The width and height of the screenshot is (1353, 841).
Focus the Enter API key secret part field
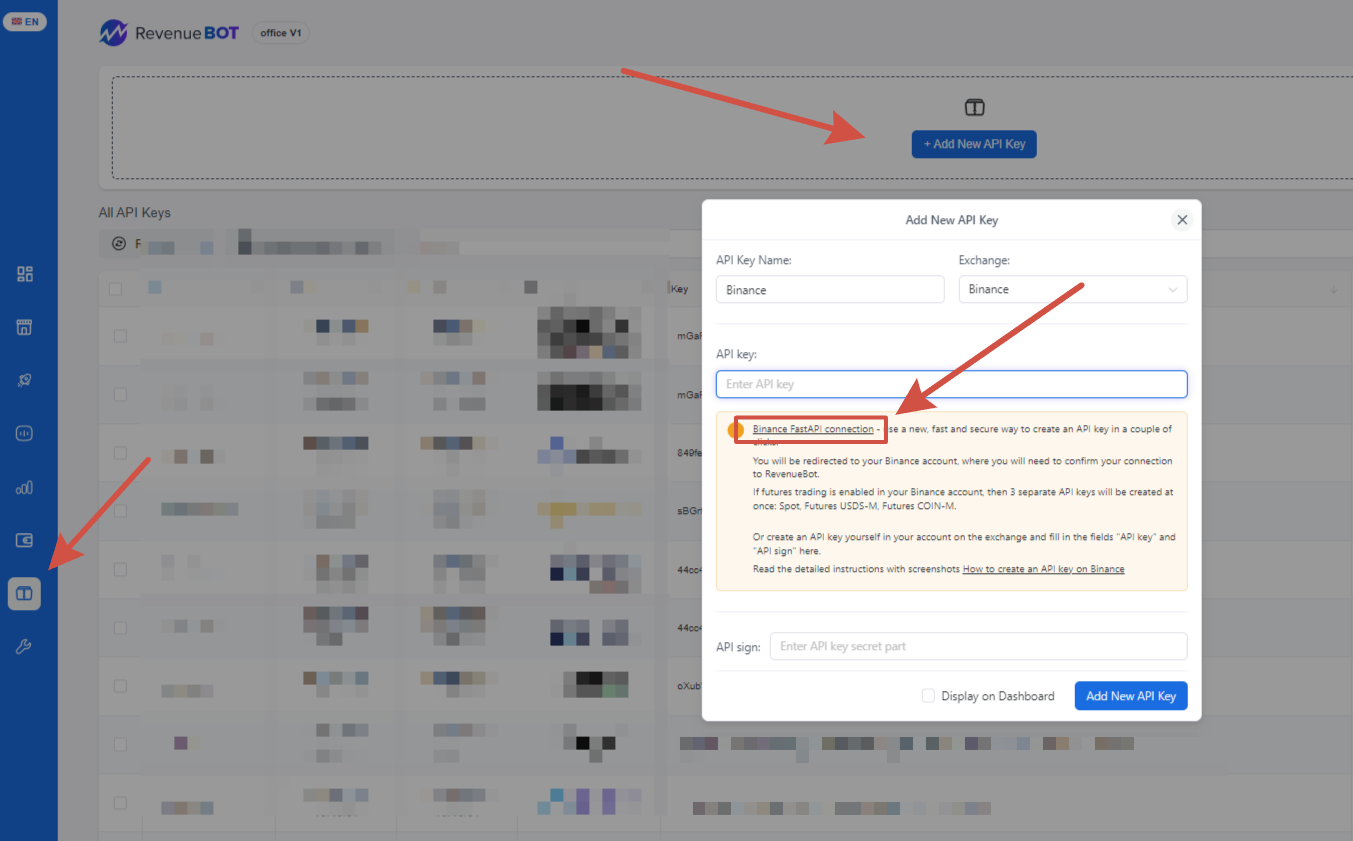[979, 646]
